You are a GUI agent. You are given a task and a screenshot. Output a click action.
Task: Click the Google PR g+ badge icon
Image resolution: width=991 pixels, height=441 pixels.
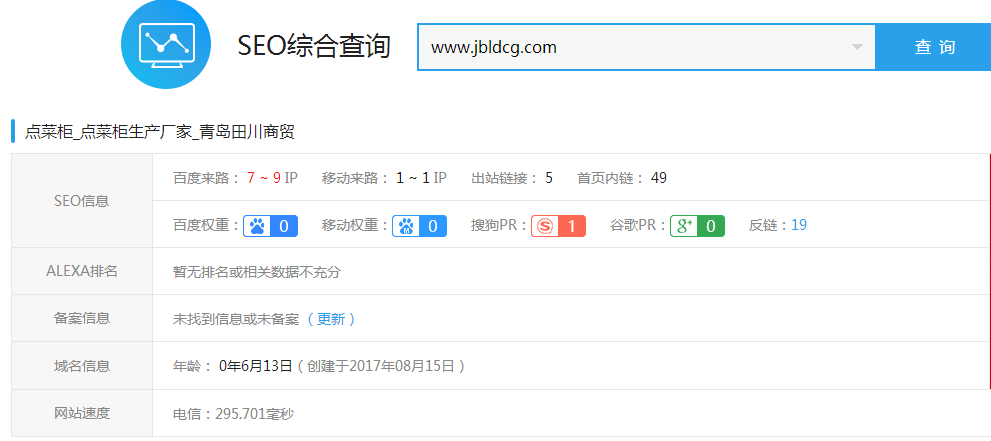(x=684, y=226)
